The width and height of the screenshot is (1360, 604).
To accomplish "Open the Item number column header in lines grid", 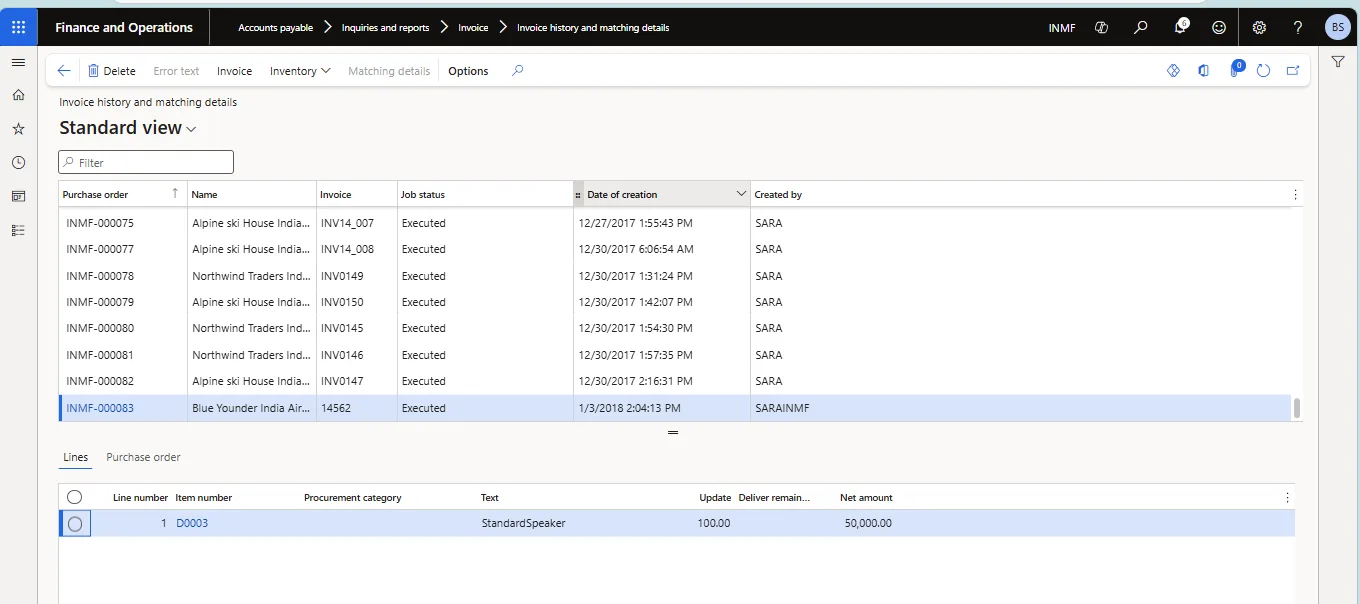I will pyautogui.click(x=204, y=497).
